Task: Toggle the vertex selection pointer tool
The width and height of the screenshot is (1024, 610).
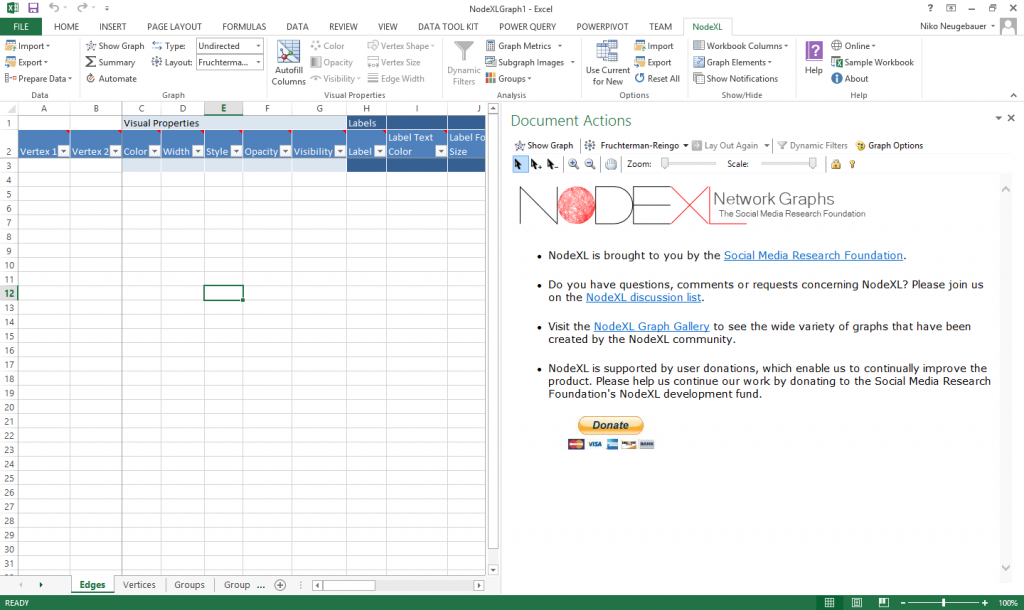Action: point(520,164)
